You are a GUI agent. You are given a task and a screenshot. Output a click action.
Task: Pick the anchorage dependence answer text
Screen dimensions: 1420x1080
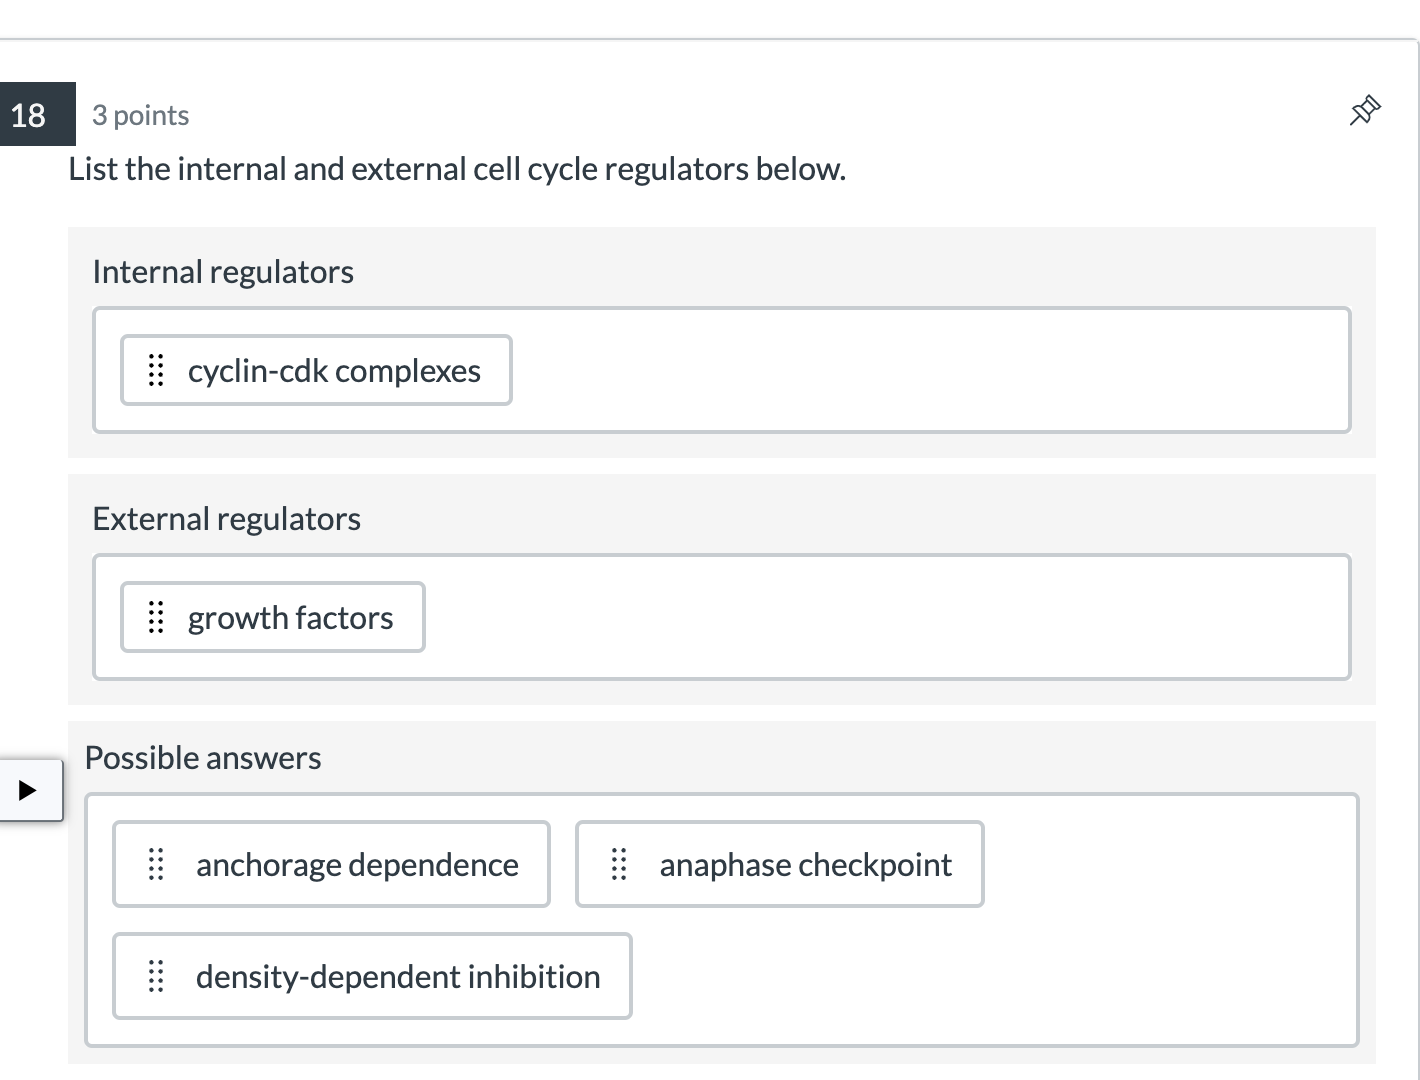[357, 865]
